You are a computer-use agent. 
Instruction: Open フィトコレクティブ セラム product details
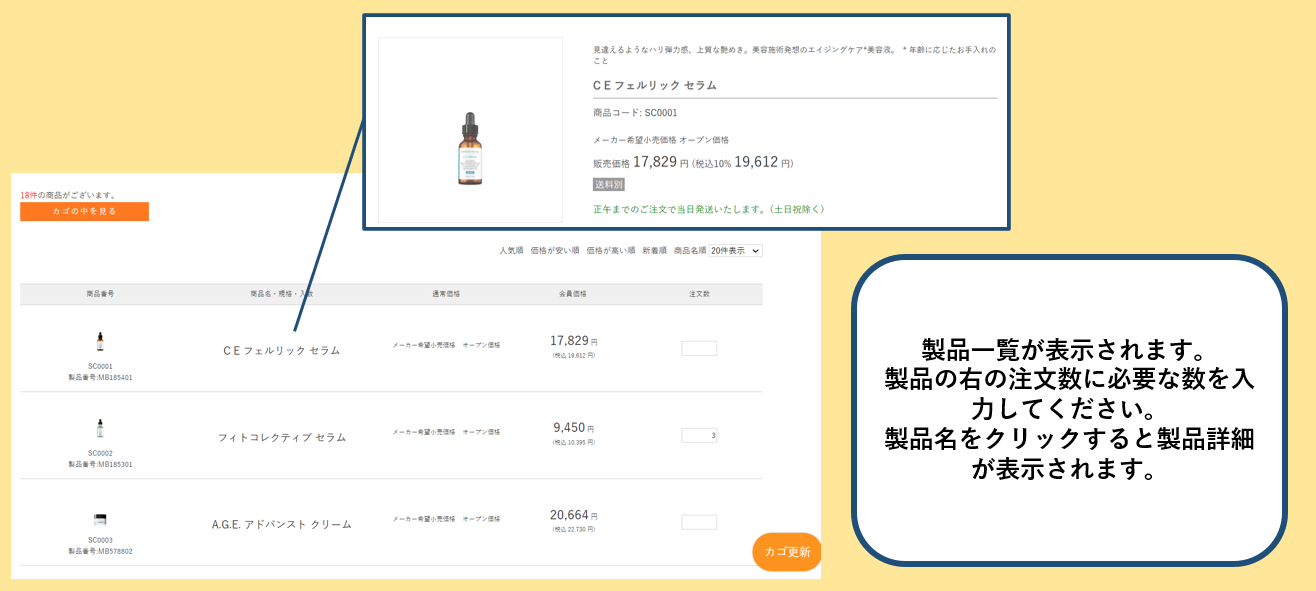pos(282,438)
